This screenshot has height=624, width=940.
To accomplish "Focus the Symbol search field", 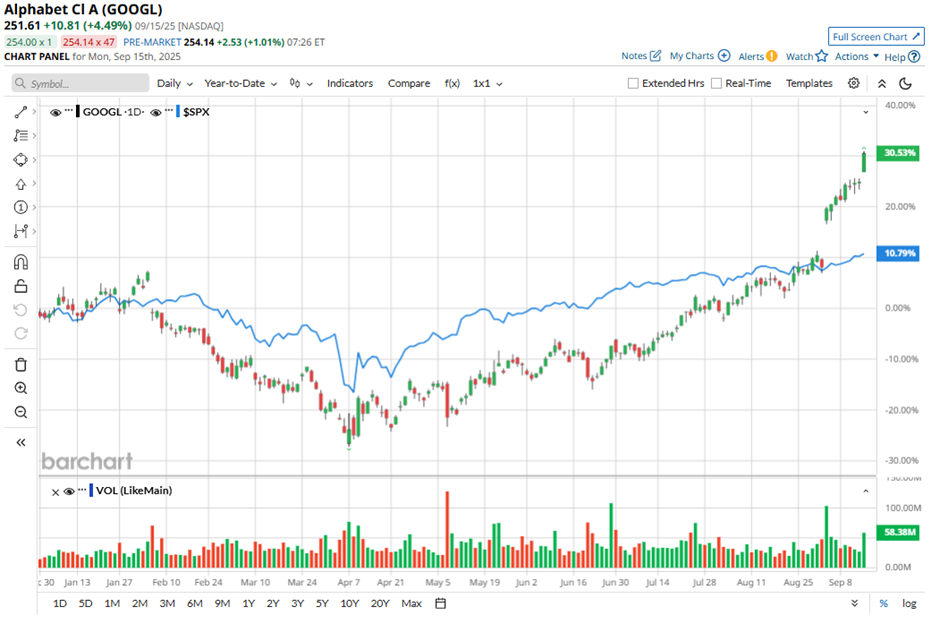I will click(x=80, y=83).
